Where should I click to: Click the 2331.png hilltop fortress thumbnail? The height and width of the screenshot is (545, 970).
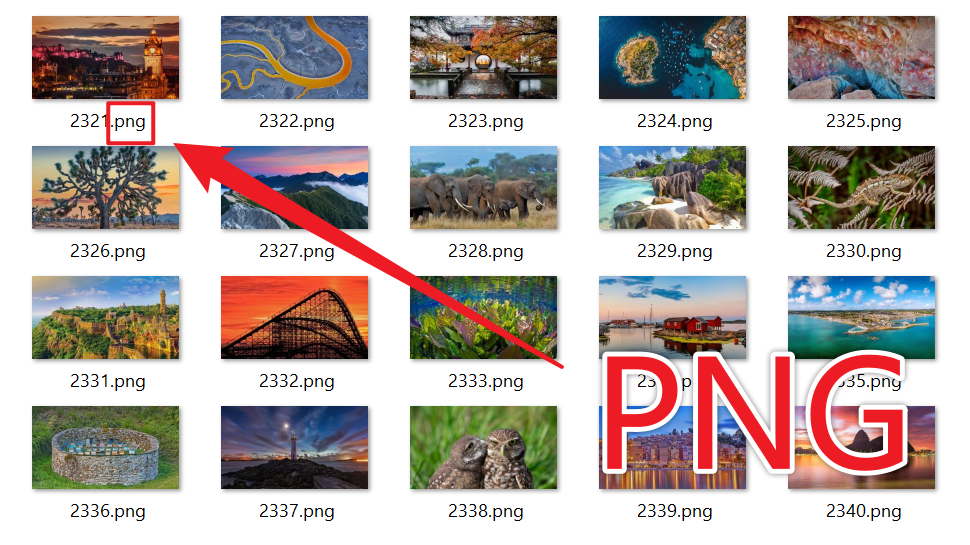(106, 317)
